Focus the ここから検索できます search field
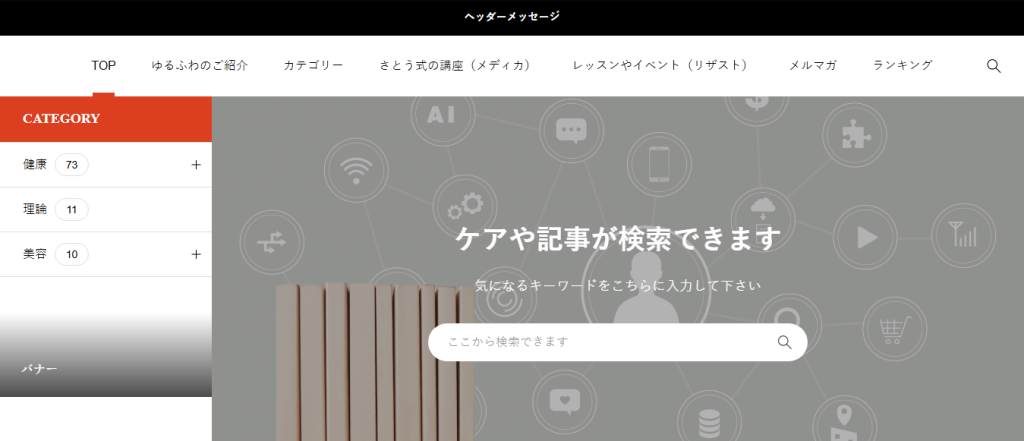 [600, 342]
